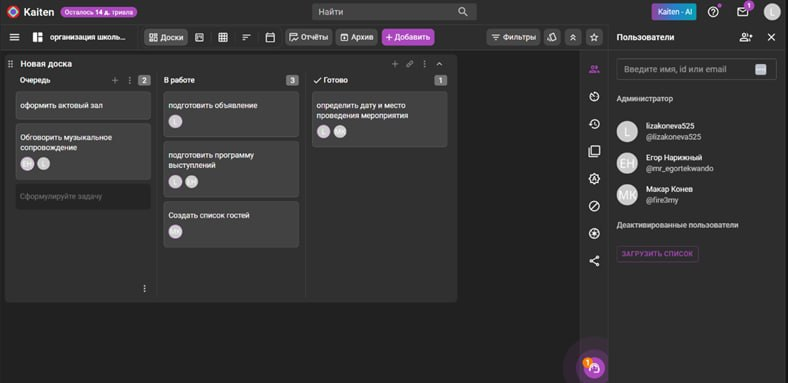Collapse Новая доска with the chevron
The width and height of the screenshot is (788, 383).
[x=439, y=64]
